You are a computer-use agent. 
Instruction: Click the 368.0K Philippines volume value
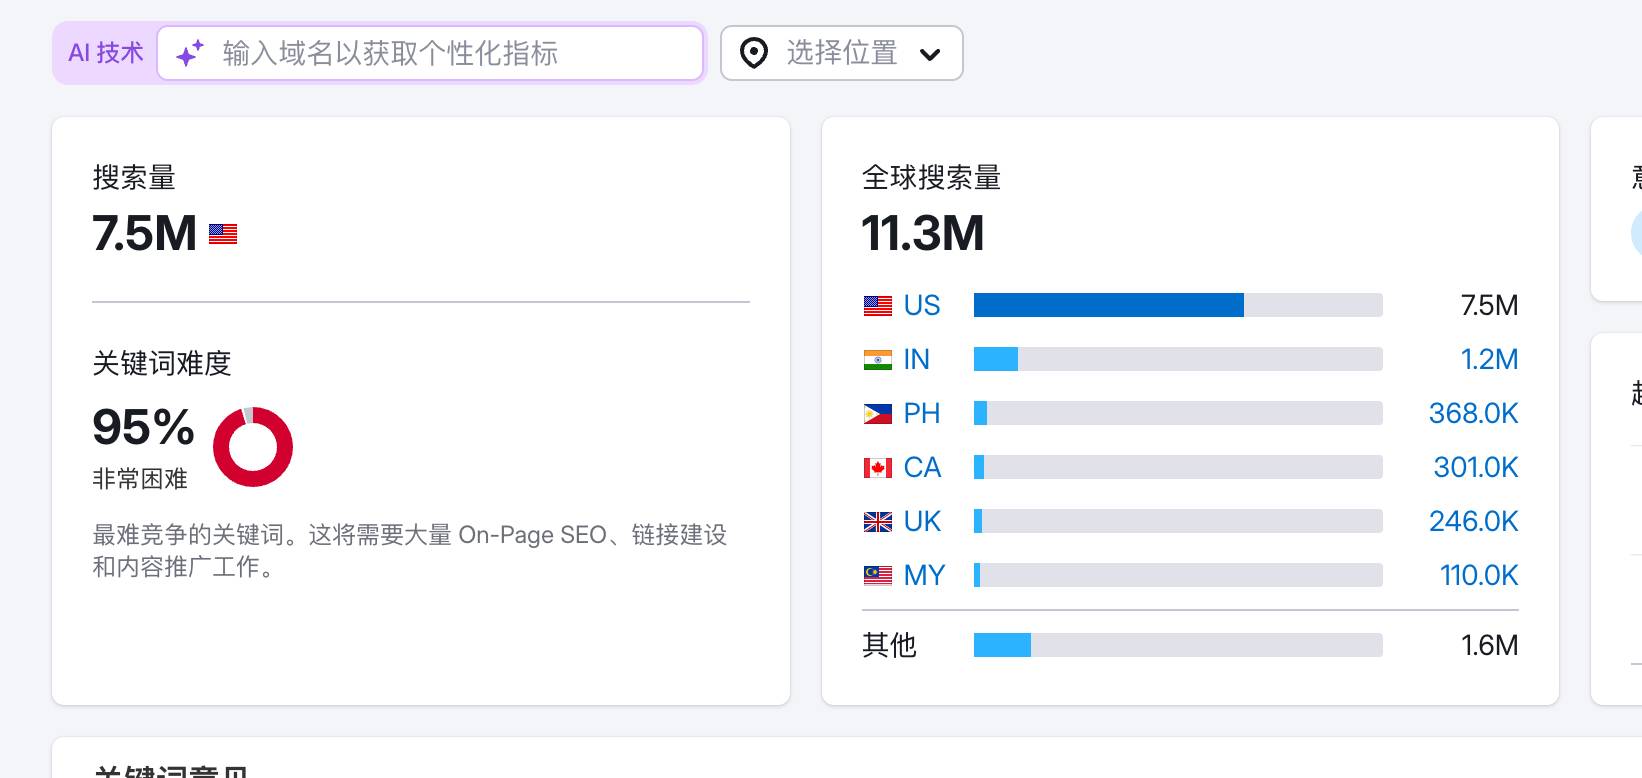[x=1474, y=413]
